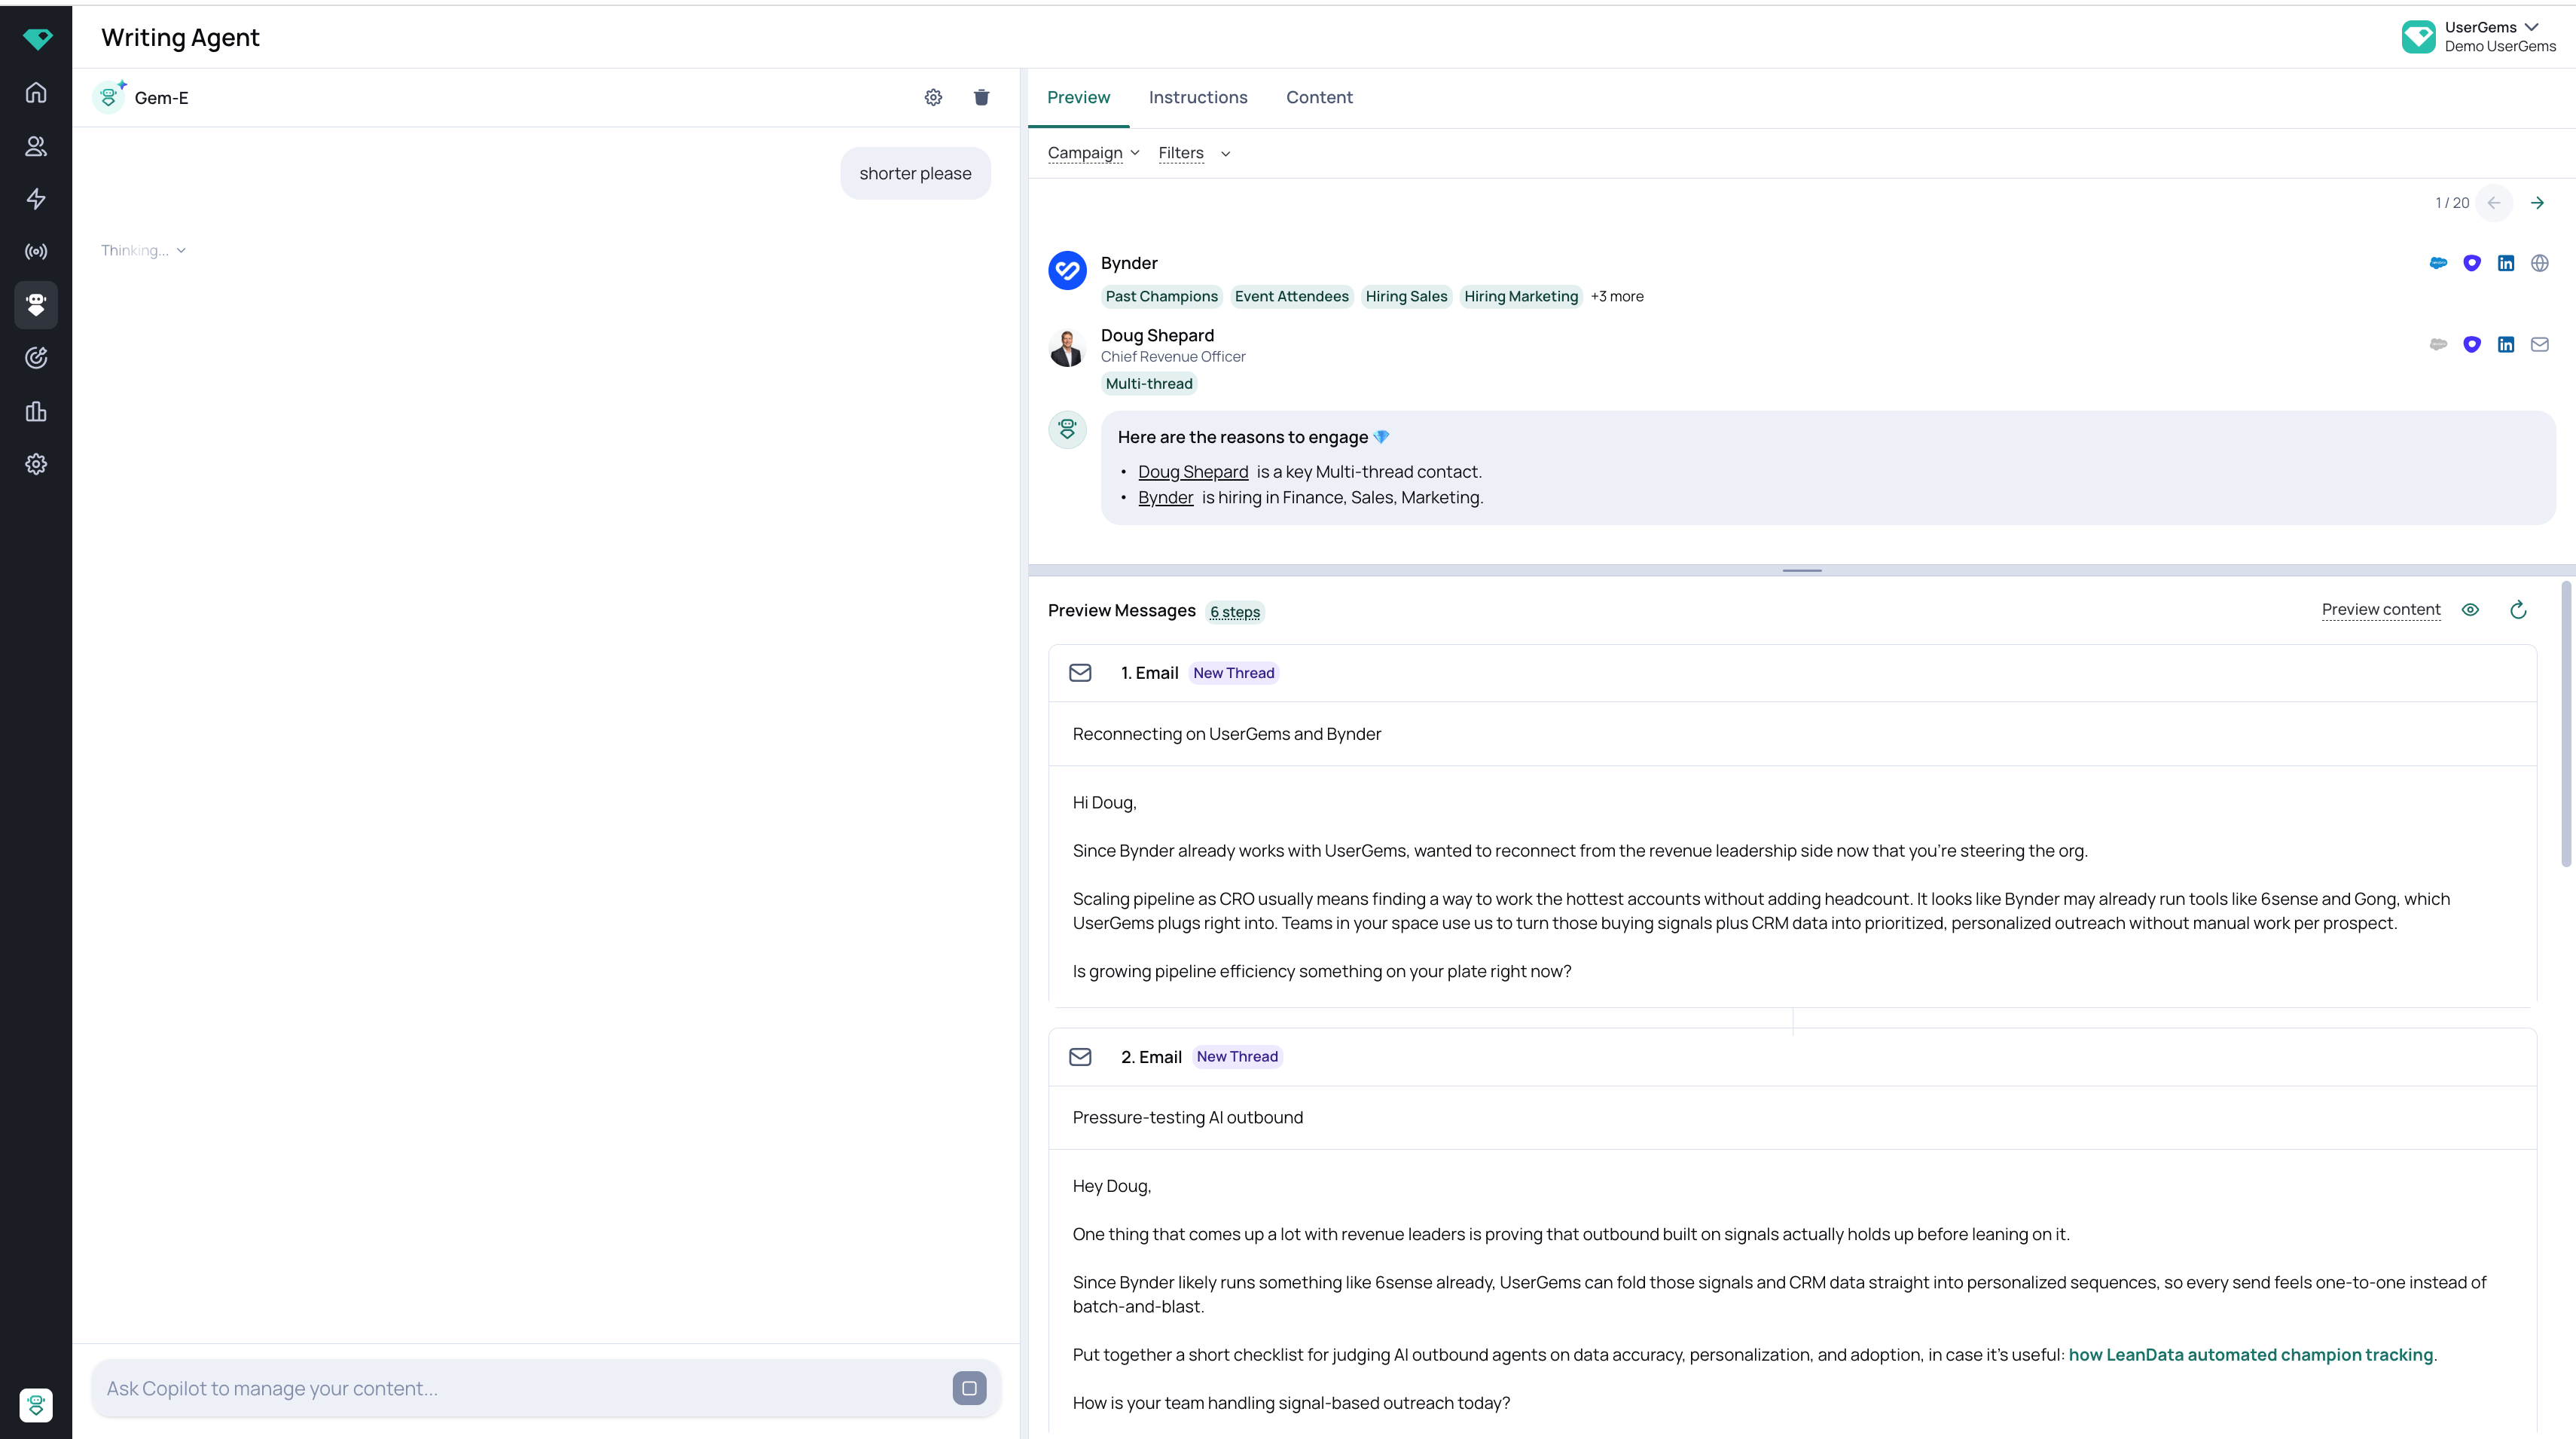2576x1439 pixels.
Task: Click the envelope icon of 2. Email
Action: click(1080, 1057)
